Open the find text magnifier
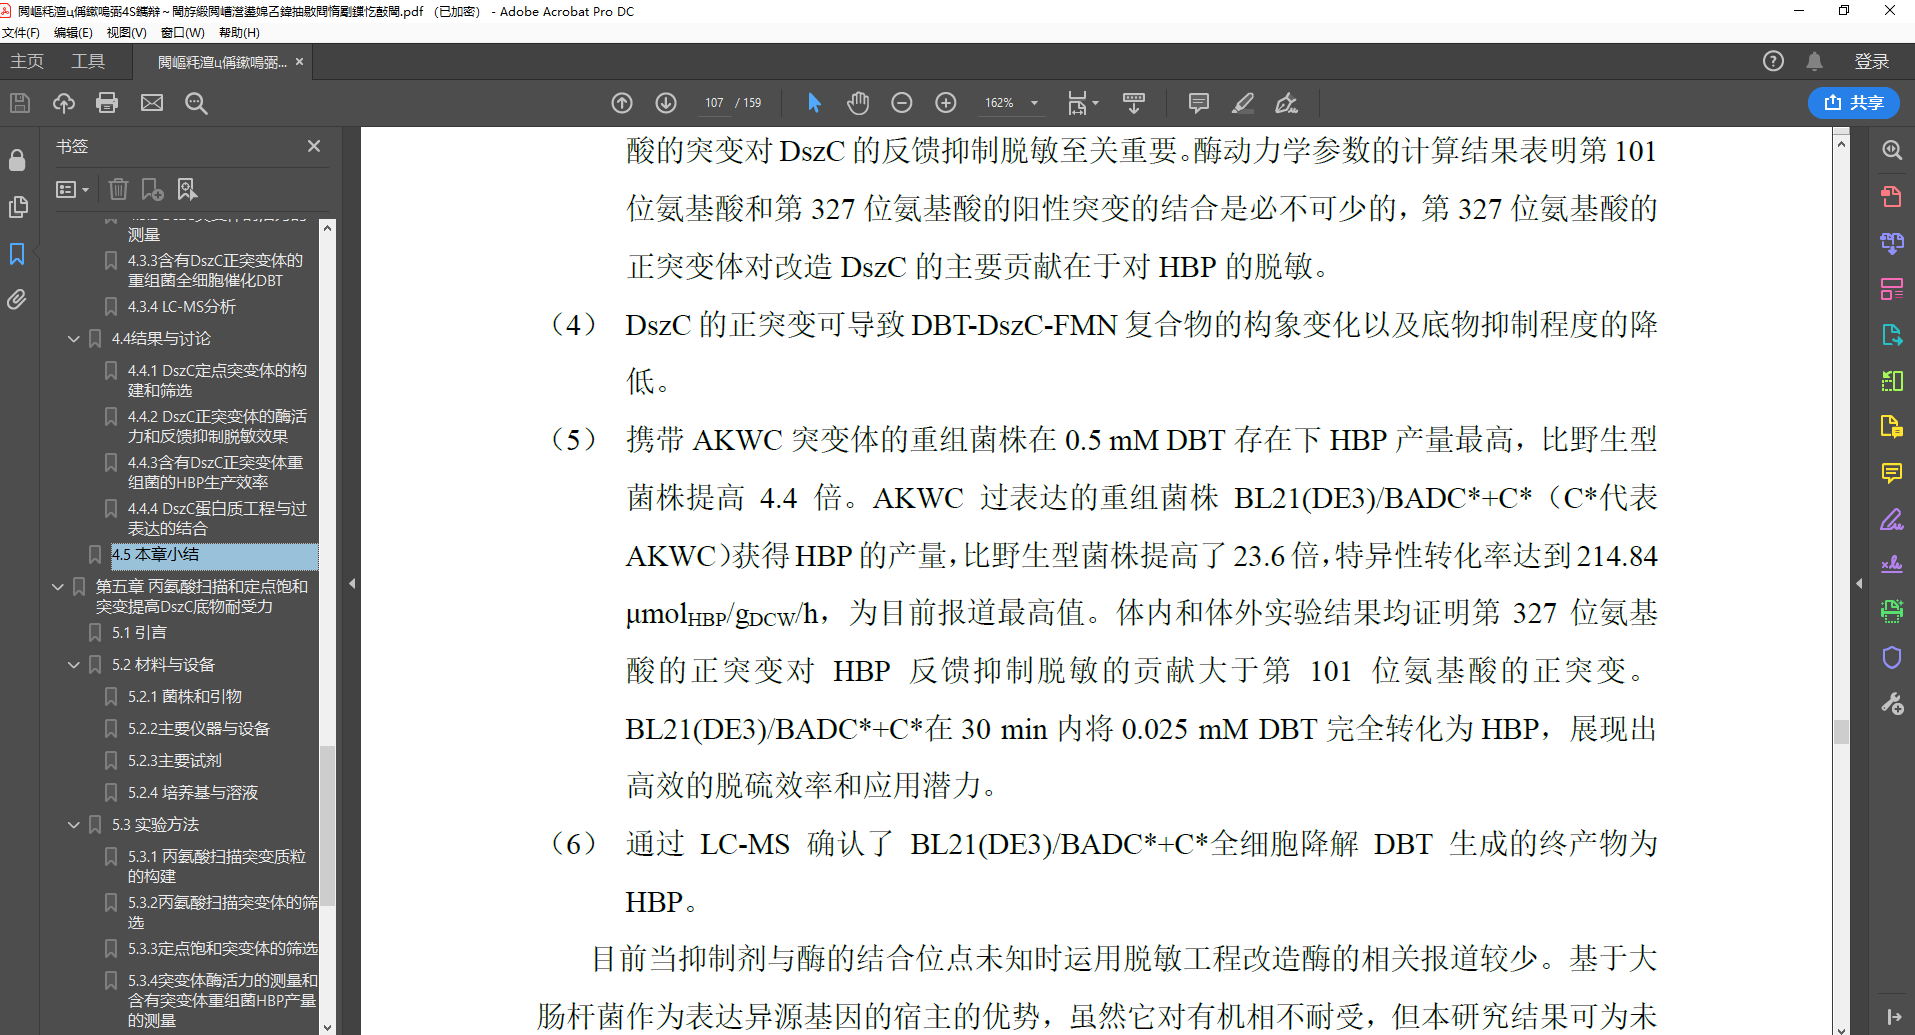 (196, 103)
